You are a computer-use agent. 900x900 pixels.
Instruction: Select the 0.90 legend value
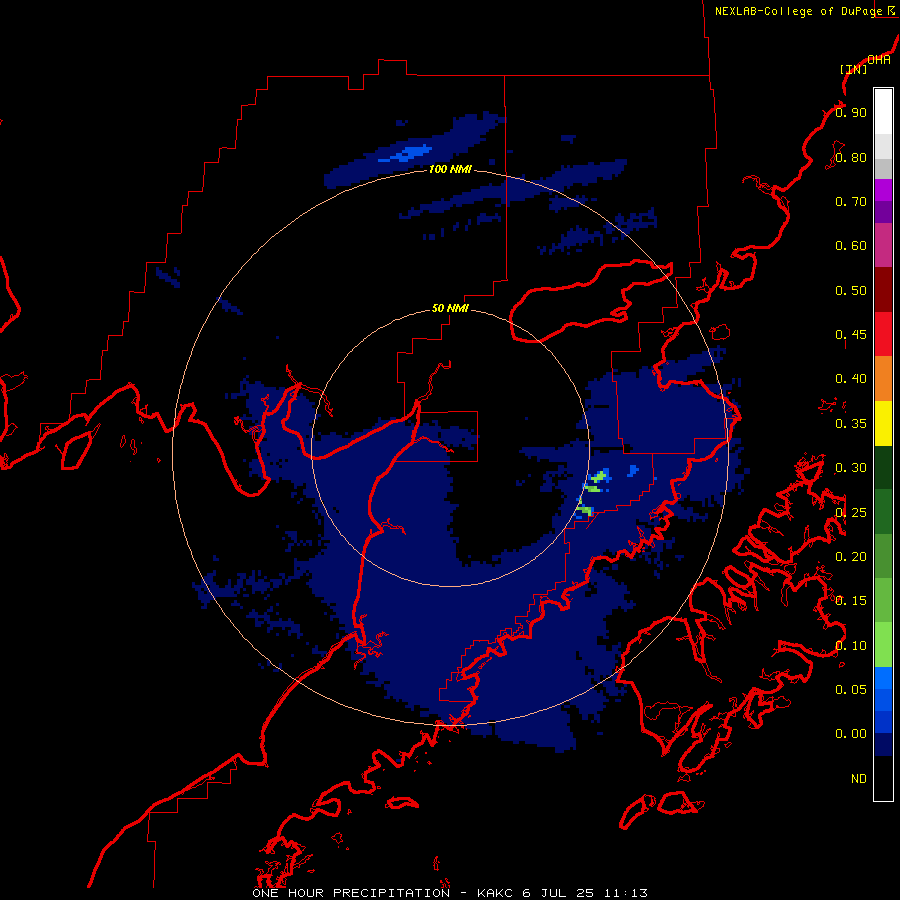851,112
